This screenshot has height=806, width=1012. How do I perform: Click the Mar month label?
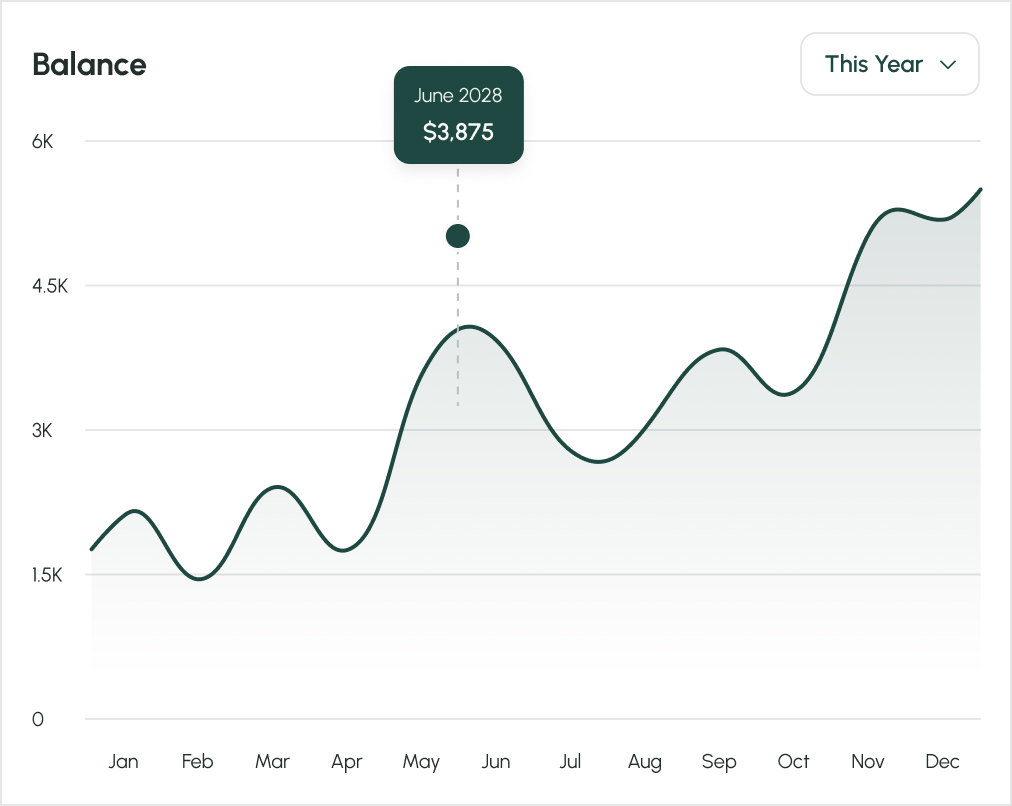pyautogui.click(x=272, y=761)
